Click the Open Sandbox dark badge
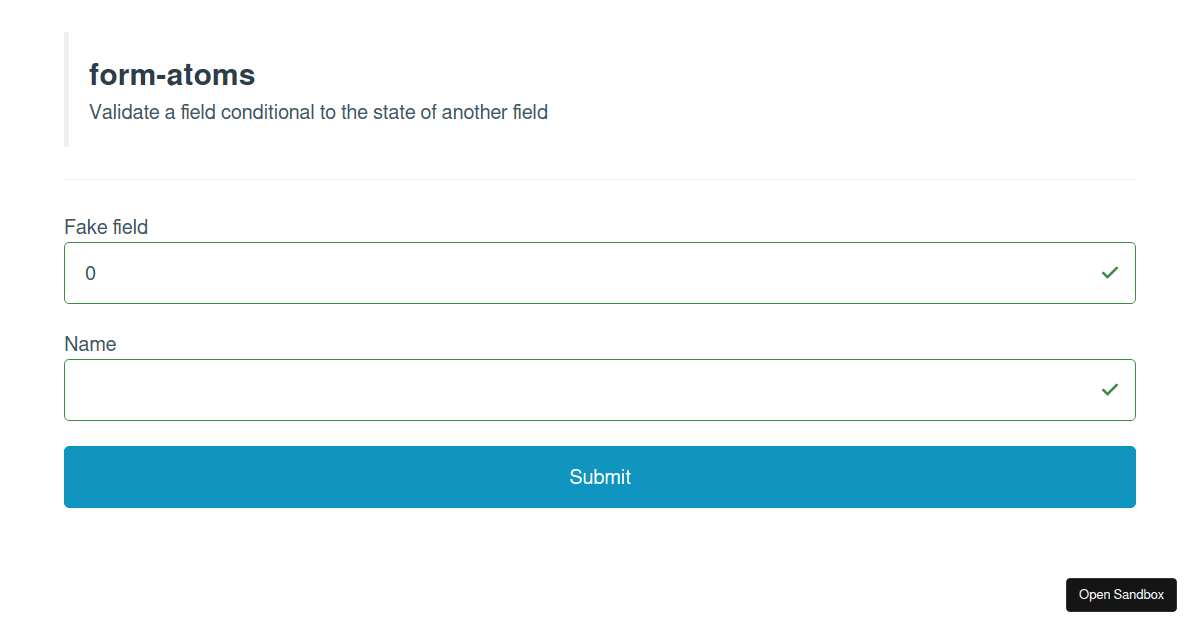This screenshot has width=1200, height=630. 1121,595
